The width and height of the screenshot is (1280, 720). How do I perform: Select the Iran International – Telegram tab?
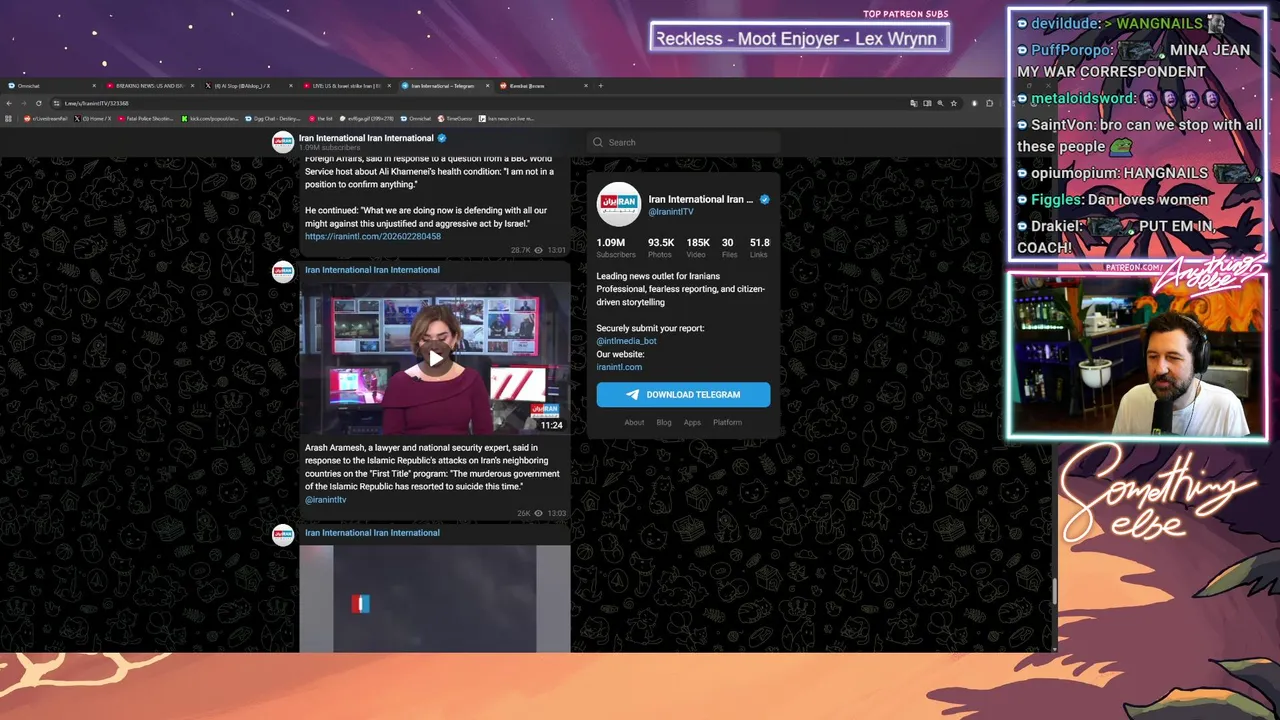click(x=444, y=86)
